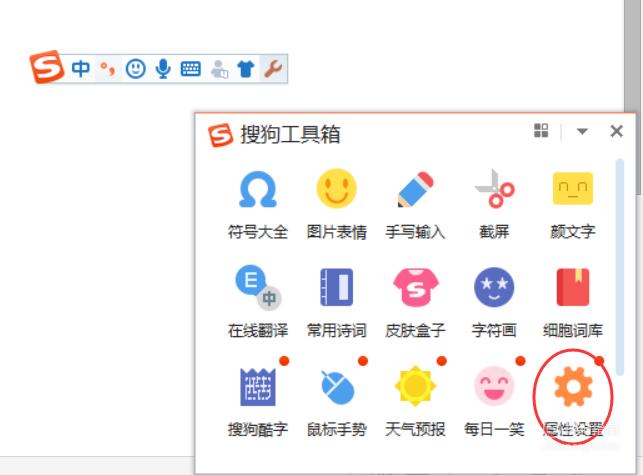This screenshot has height=475, width=643.
Task: Open emoji smiley face on input toolbar
Action: point(135,69)
